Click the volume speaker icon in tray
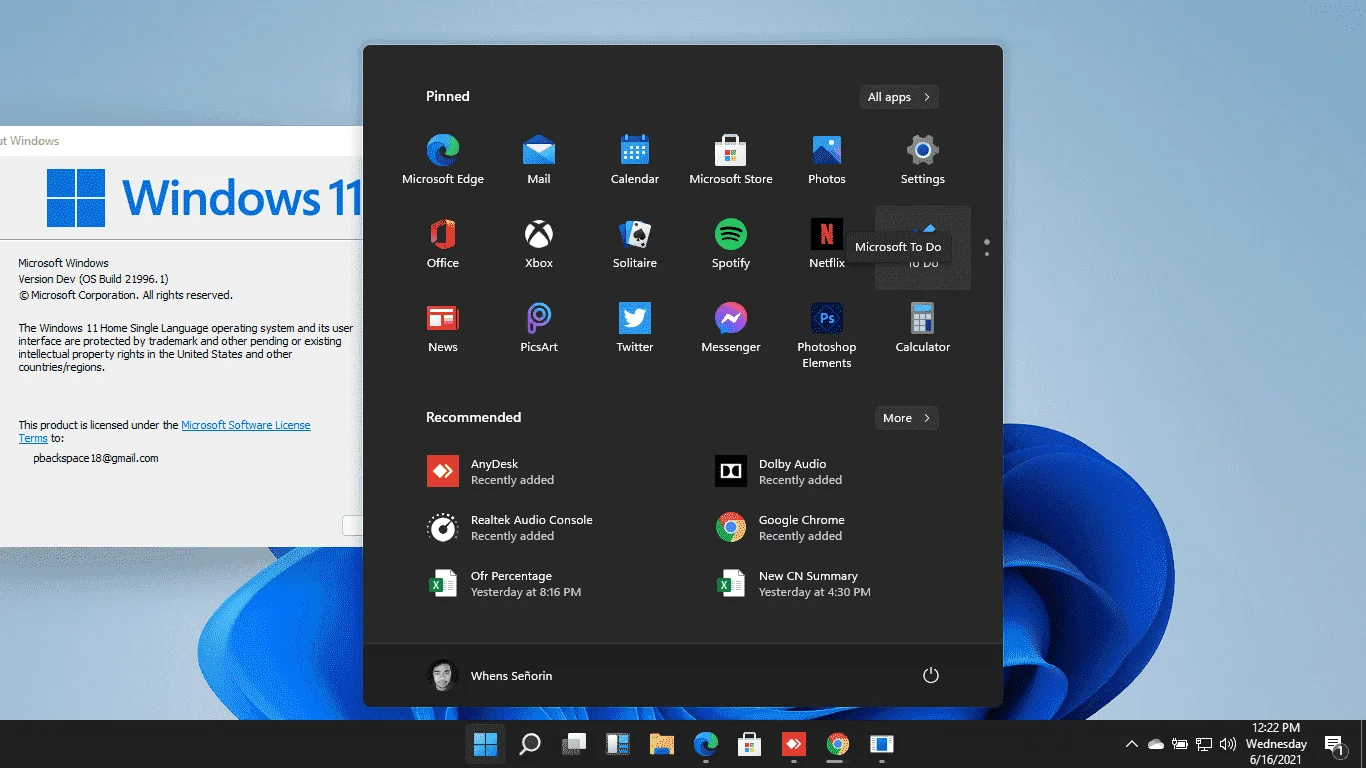This screenshot has height=768, width=1366. tap(1228, 744)
